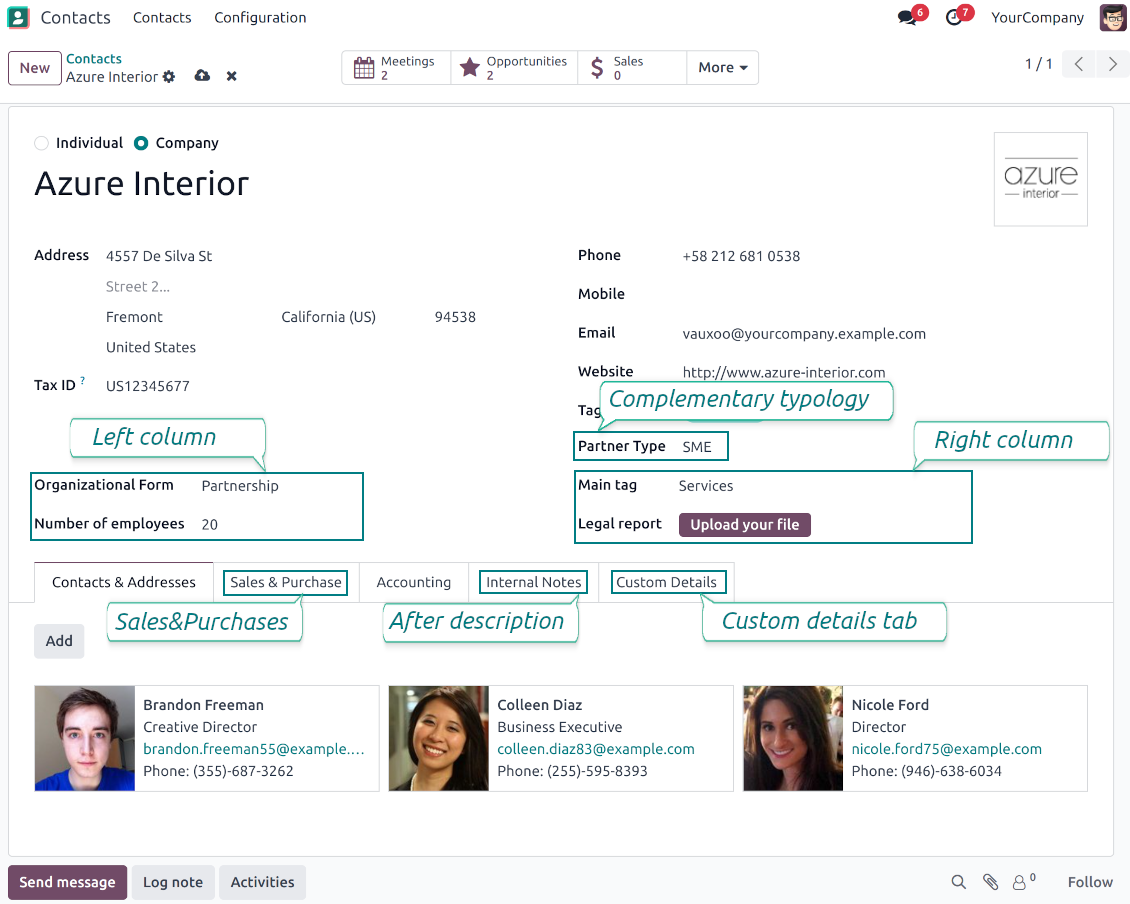Click the Email field vauxoo address
The height and width of the screenshot is (904, 1130).
[x=804, y=334]
